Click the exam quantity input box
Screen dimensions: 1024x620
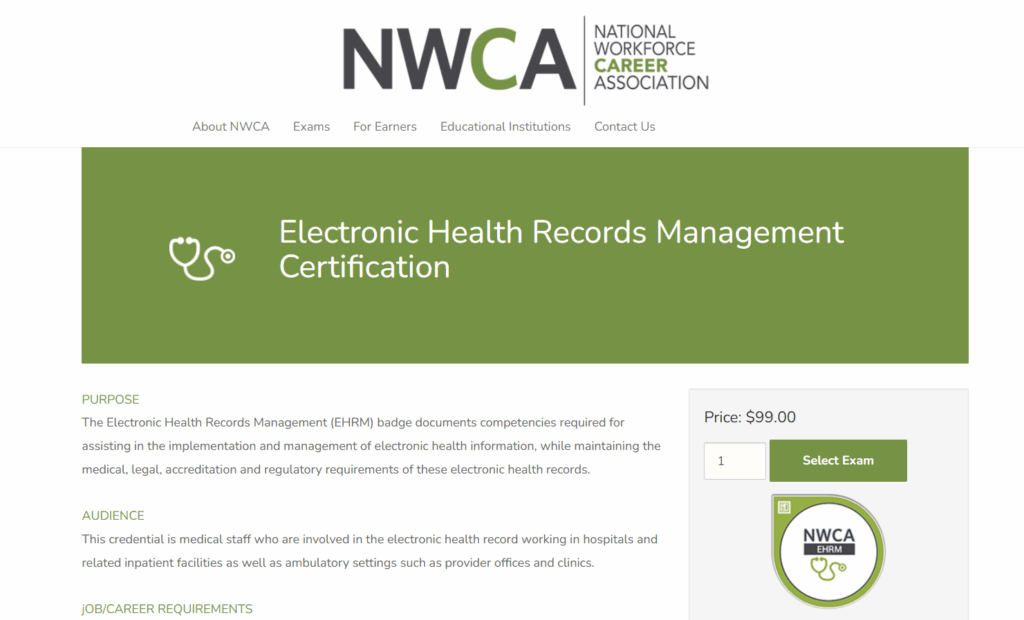734,460
